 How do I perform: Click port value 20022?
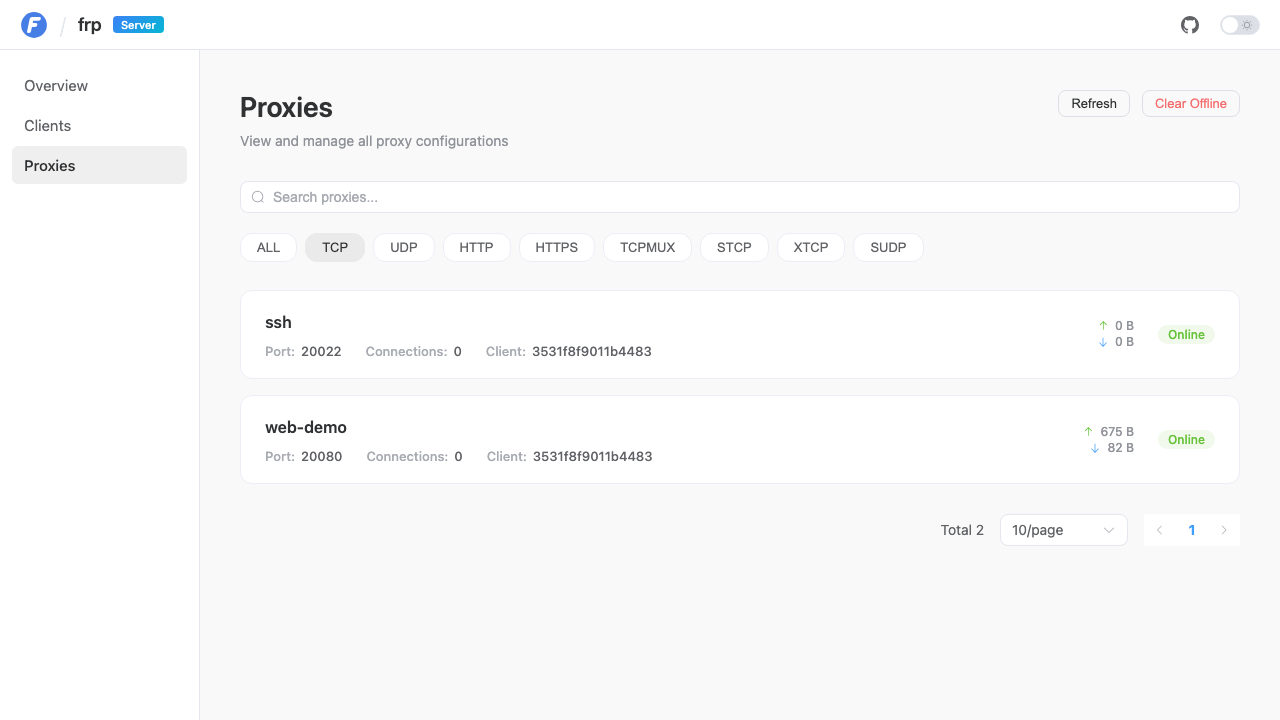click(x=321, y=352)
